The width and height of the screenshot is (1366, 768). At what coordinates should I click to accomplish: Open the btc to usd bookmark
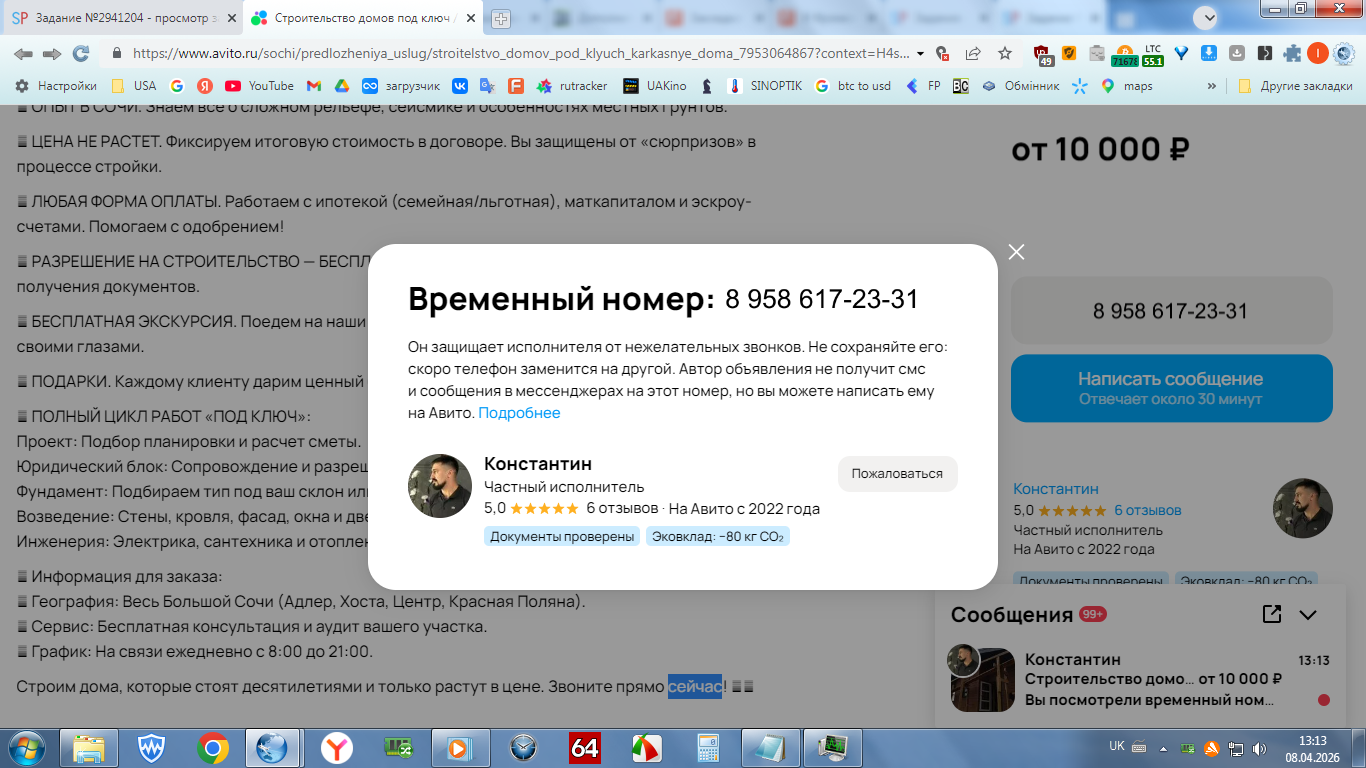853,86
